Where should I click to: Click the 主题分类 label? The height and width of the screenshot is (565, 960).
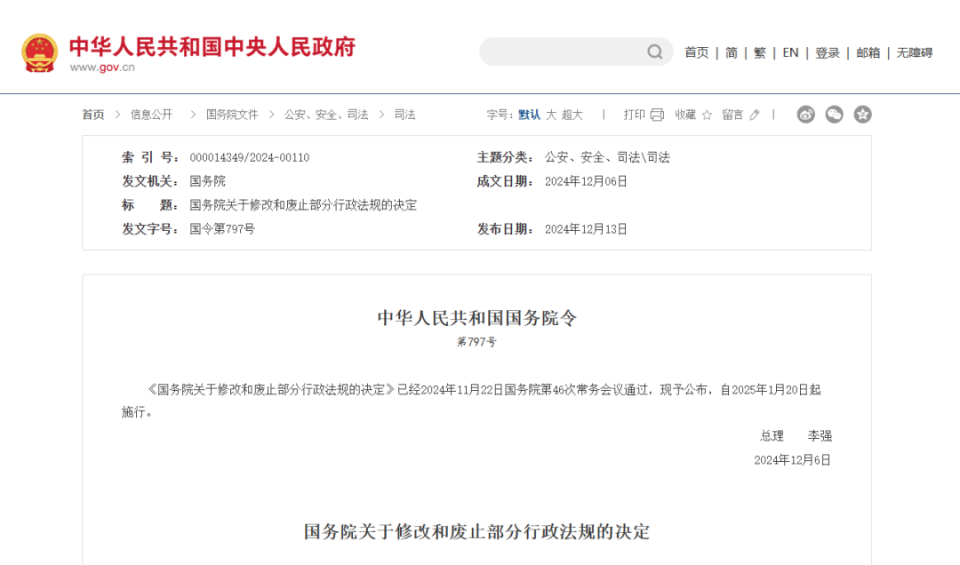505,157
